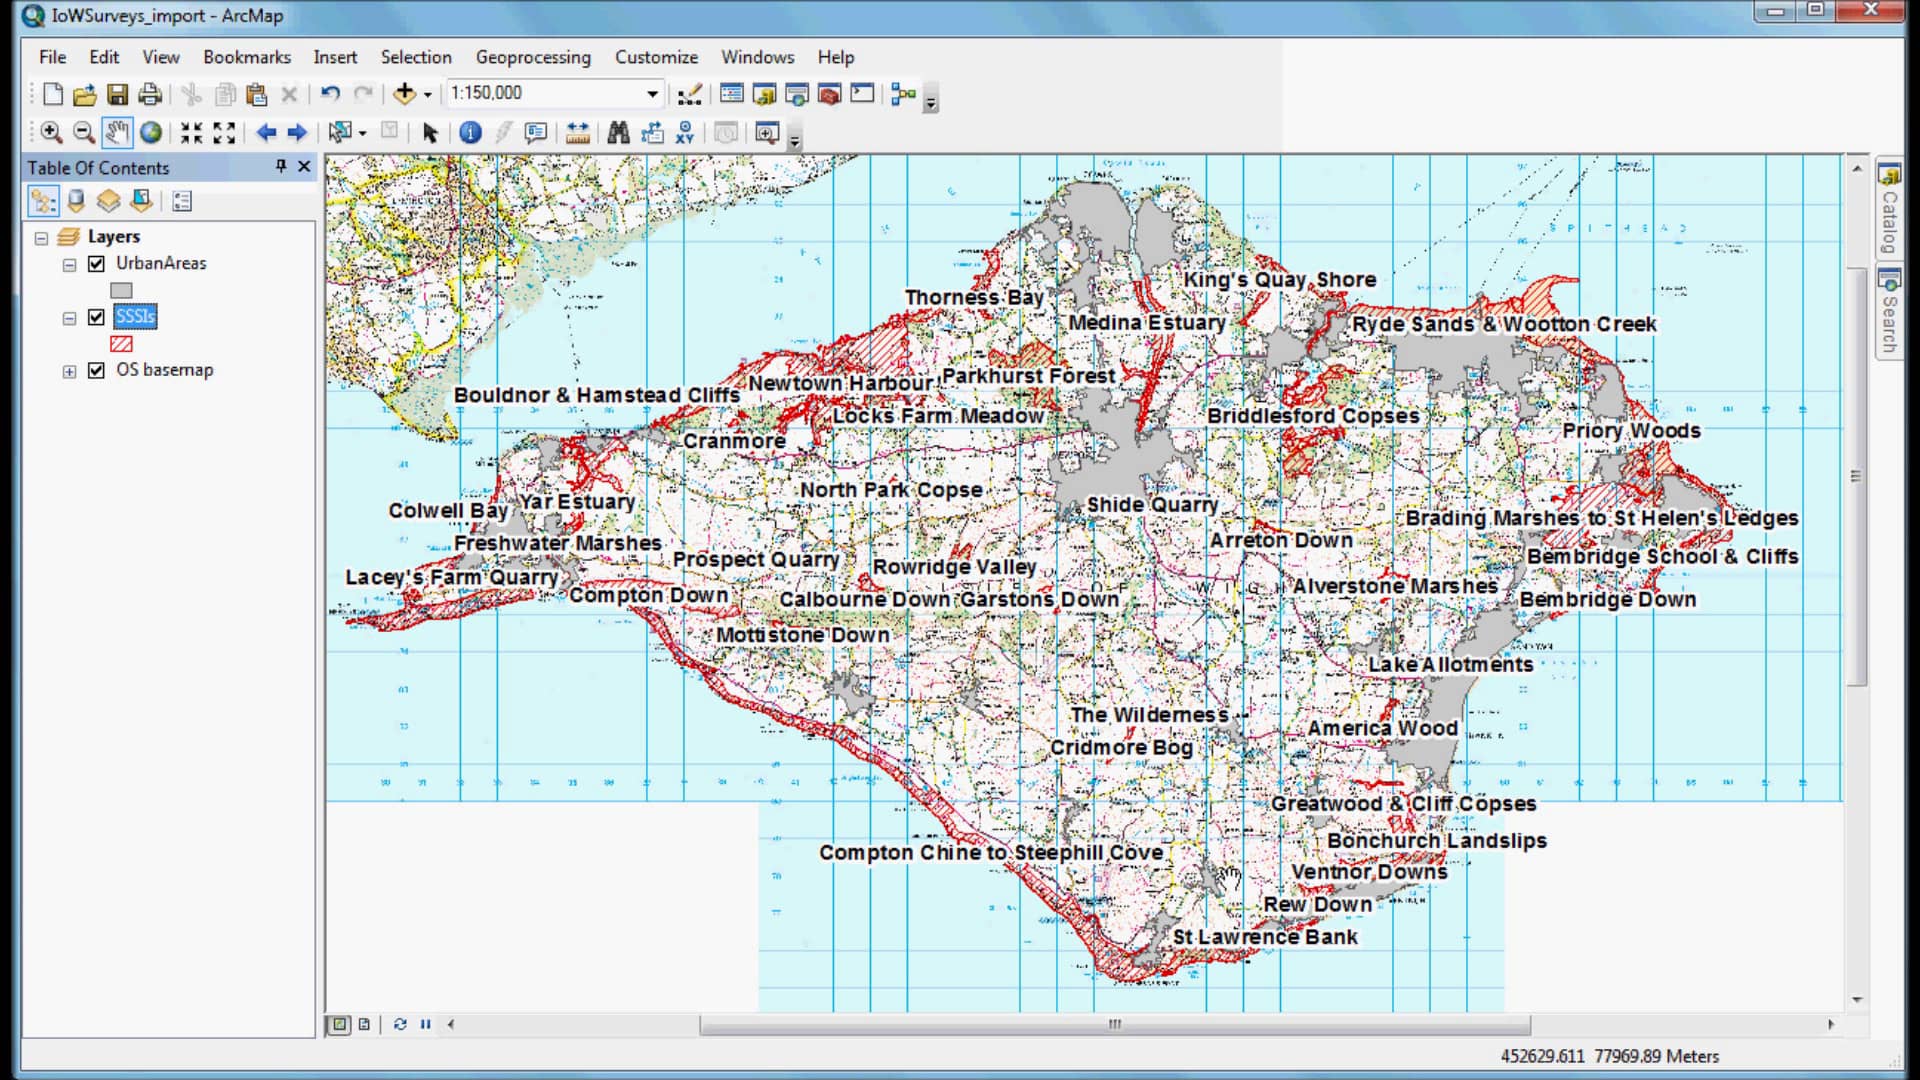
Task: Open the Bookmarks menu
Action: tap(246, 57)
